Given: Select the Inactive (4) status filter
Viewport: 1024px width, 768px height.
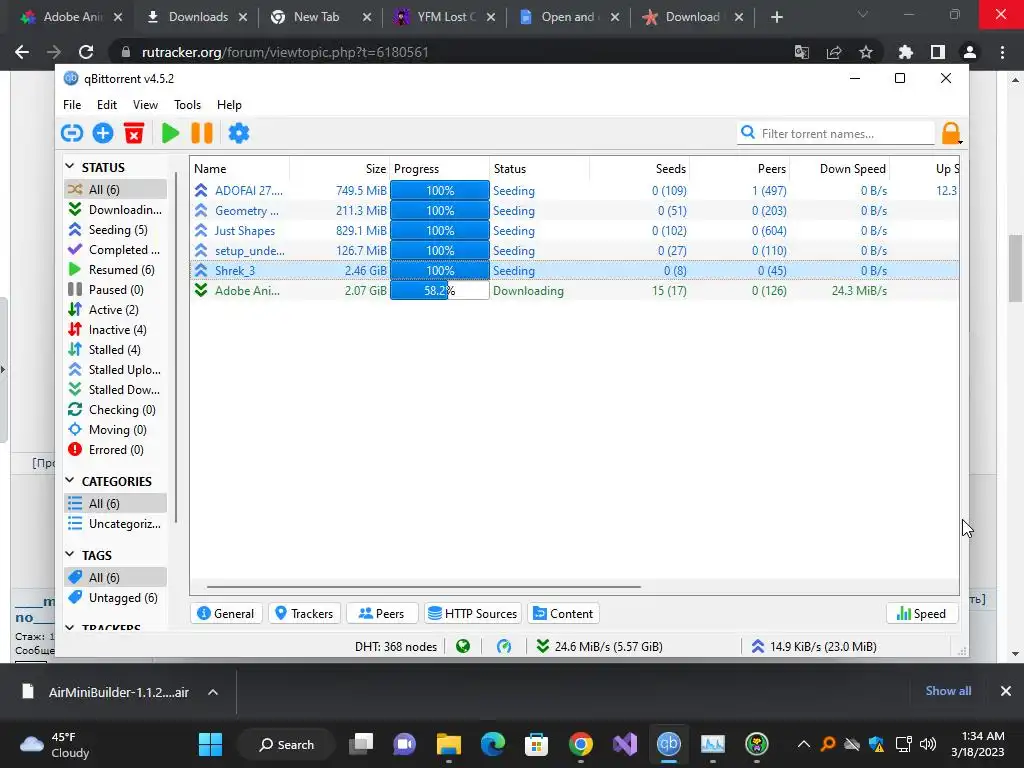Looking at the screenshot, I should click(x=115, y=330).
